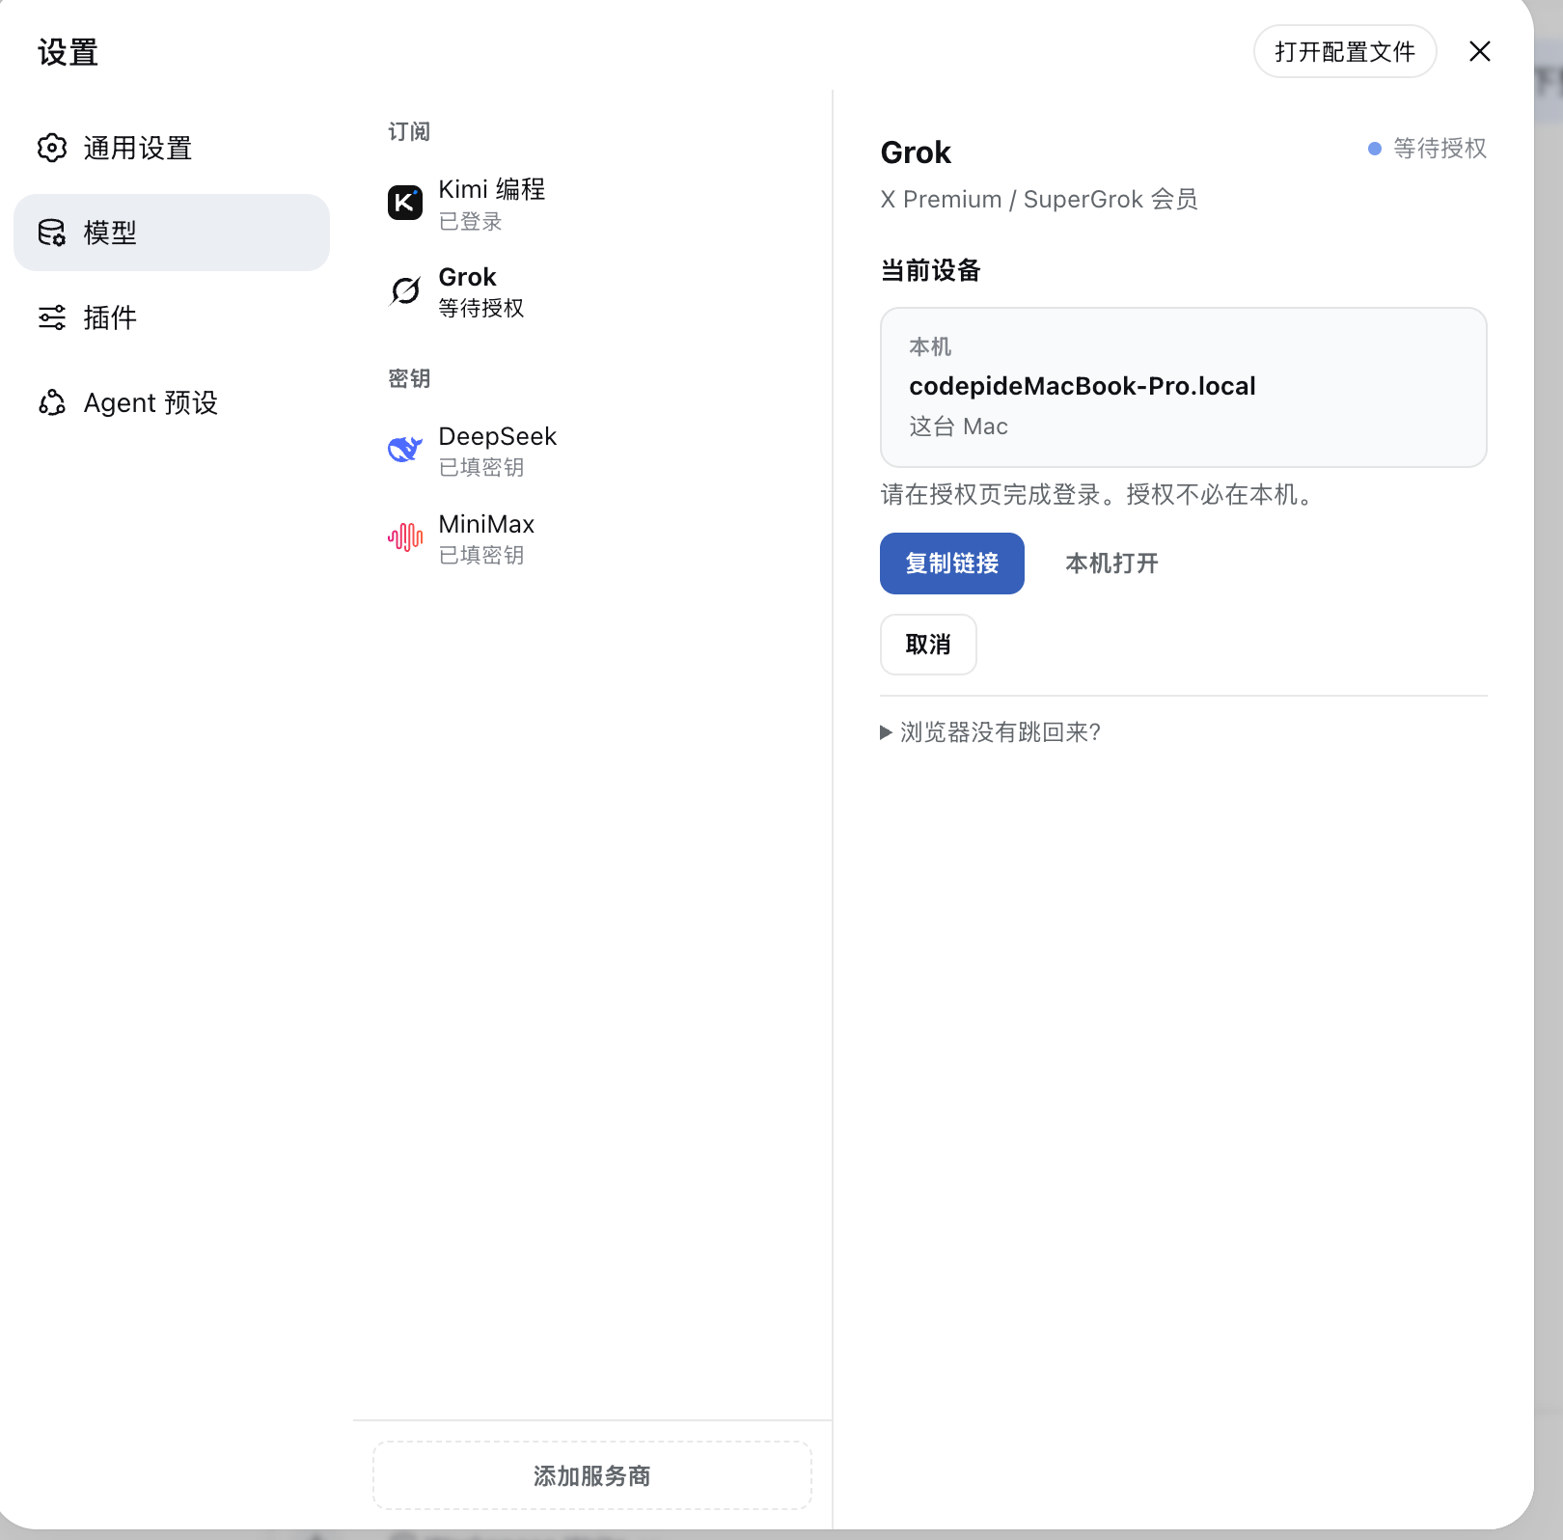Select Kimi 编程 provider
Screen dimensions: 1563x1540
click(592, 204)
